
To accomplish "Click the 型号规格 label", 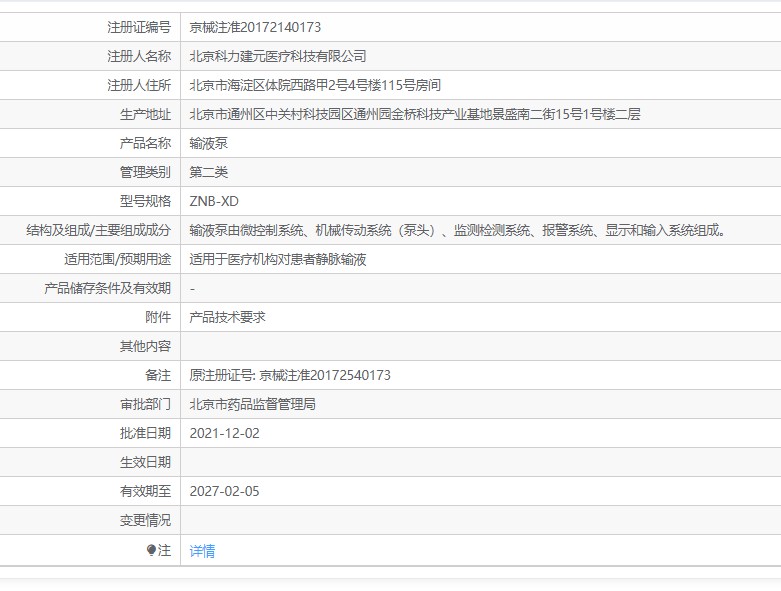I will (x=145, y=201).
